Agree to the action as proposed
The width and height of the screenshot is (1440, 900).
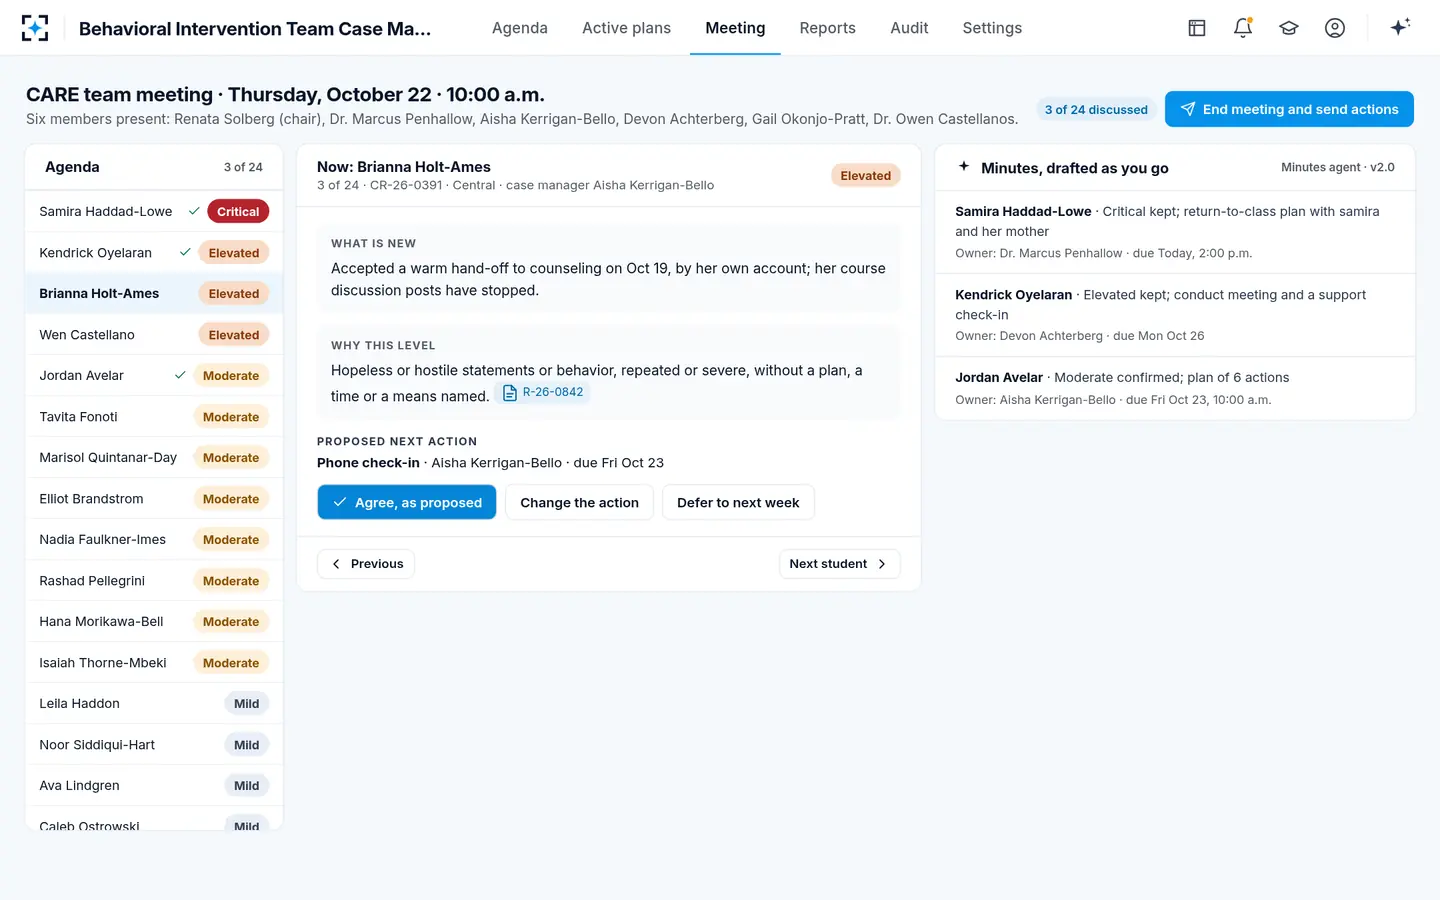click(x=407, y=502)
